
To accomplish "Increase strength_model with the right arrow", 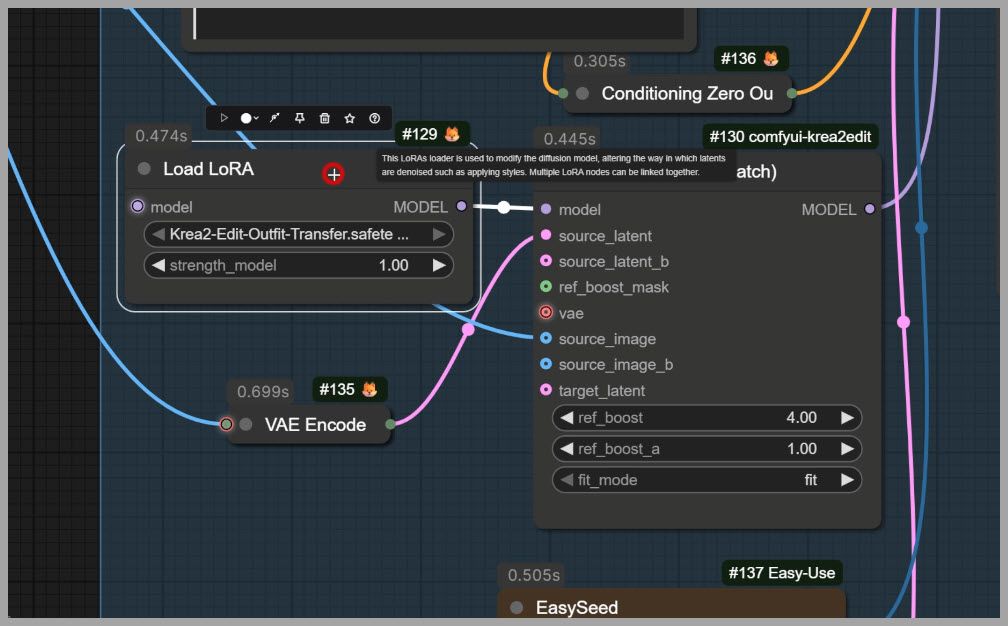I will pyautogui.click(x=439, y=265).
